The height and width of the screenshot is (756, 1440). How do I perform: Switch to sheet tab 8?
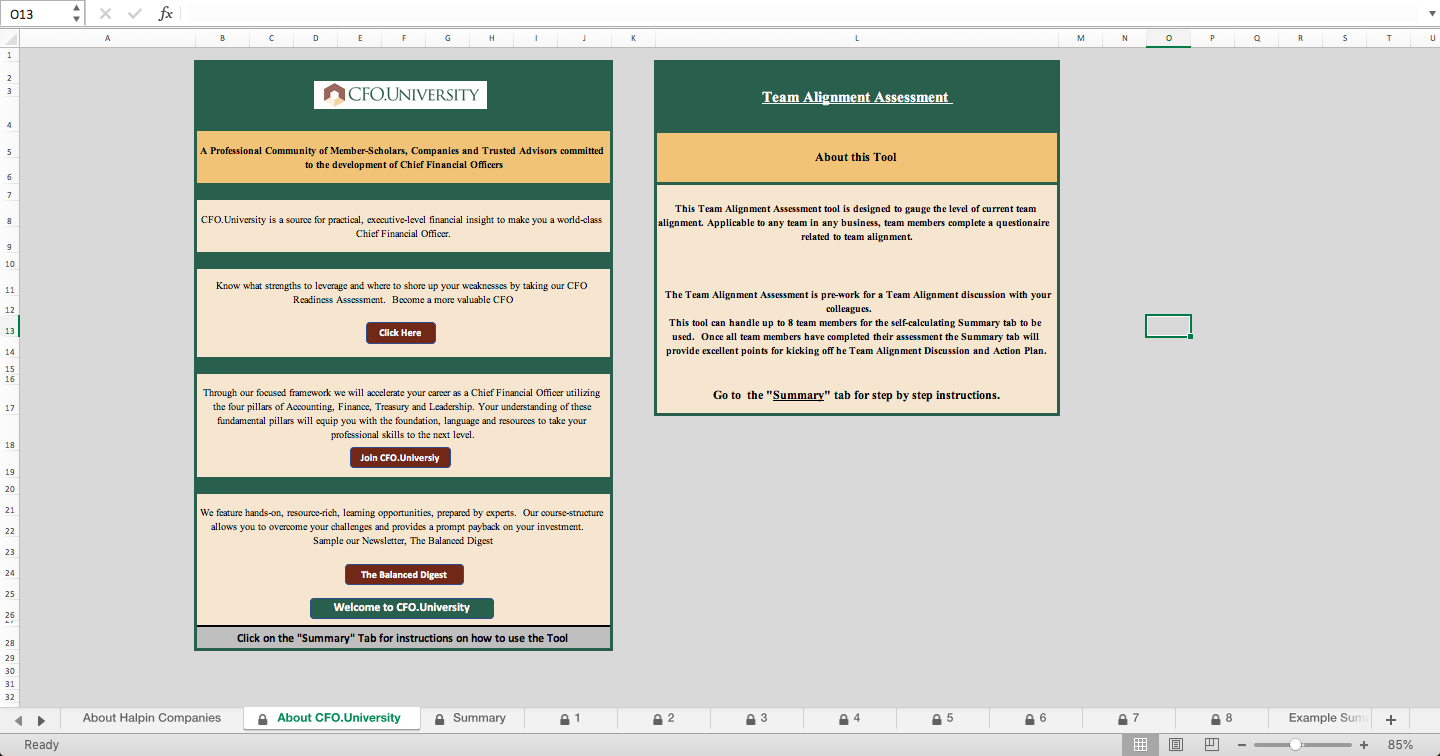click(1221, 718)
